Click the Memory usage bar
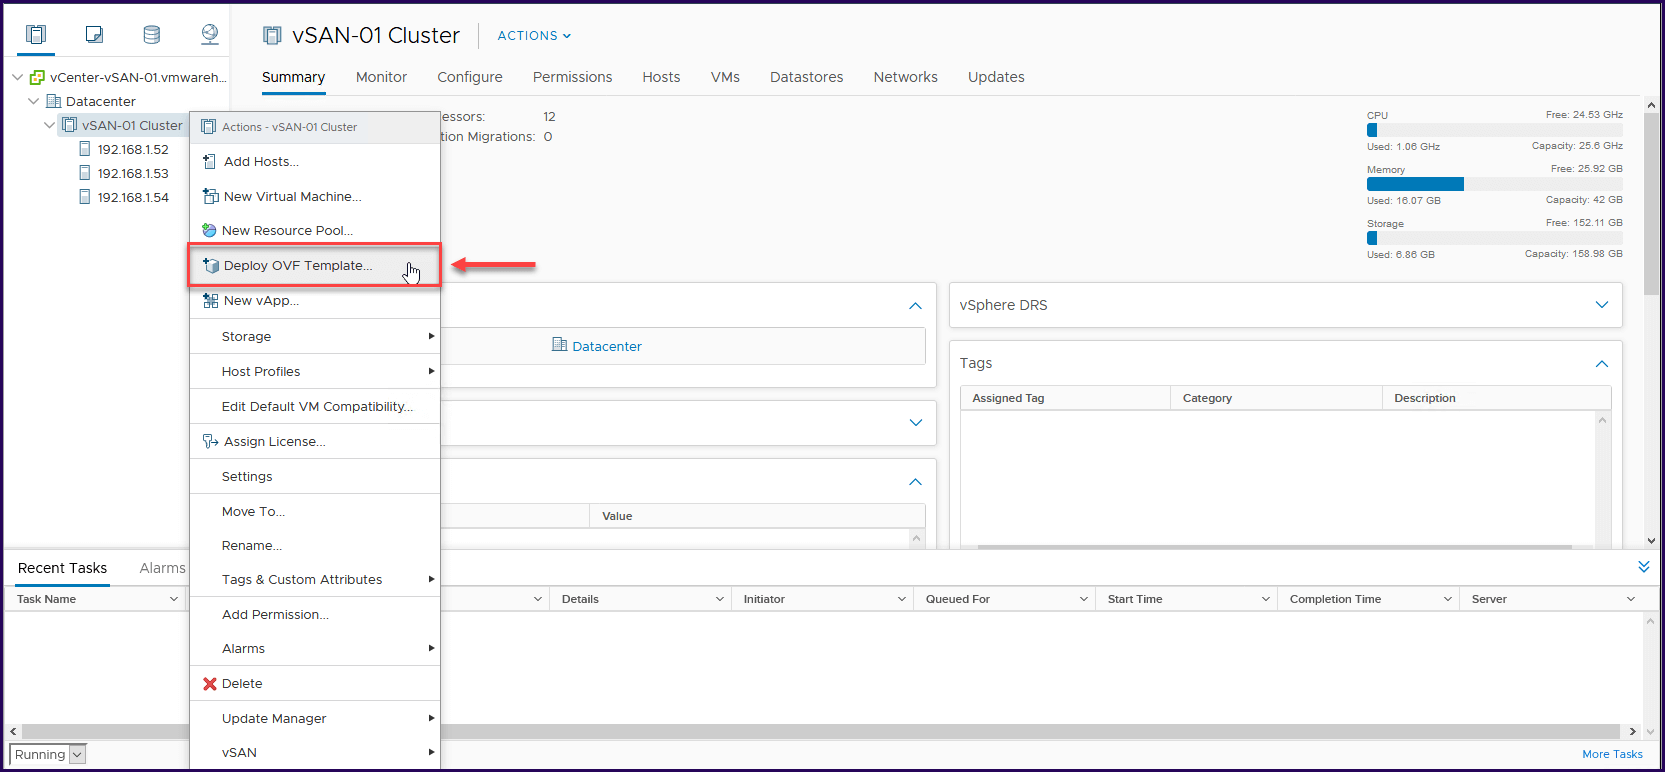Viewport: 1665px width, 772px height. [x=1494, y=184]
